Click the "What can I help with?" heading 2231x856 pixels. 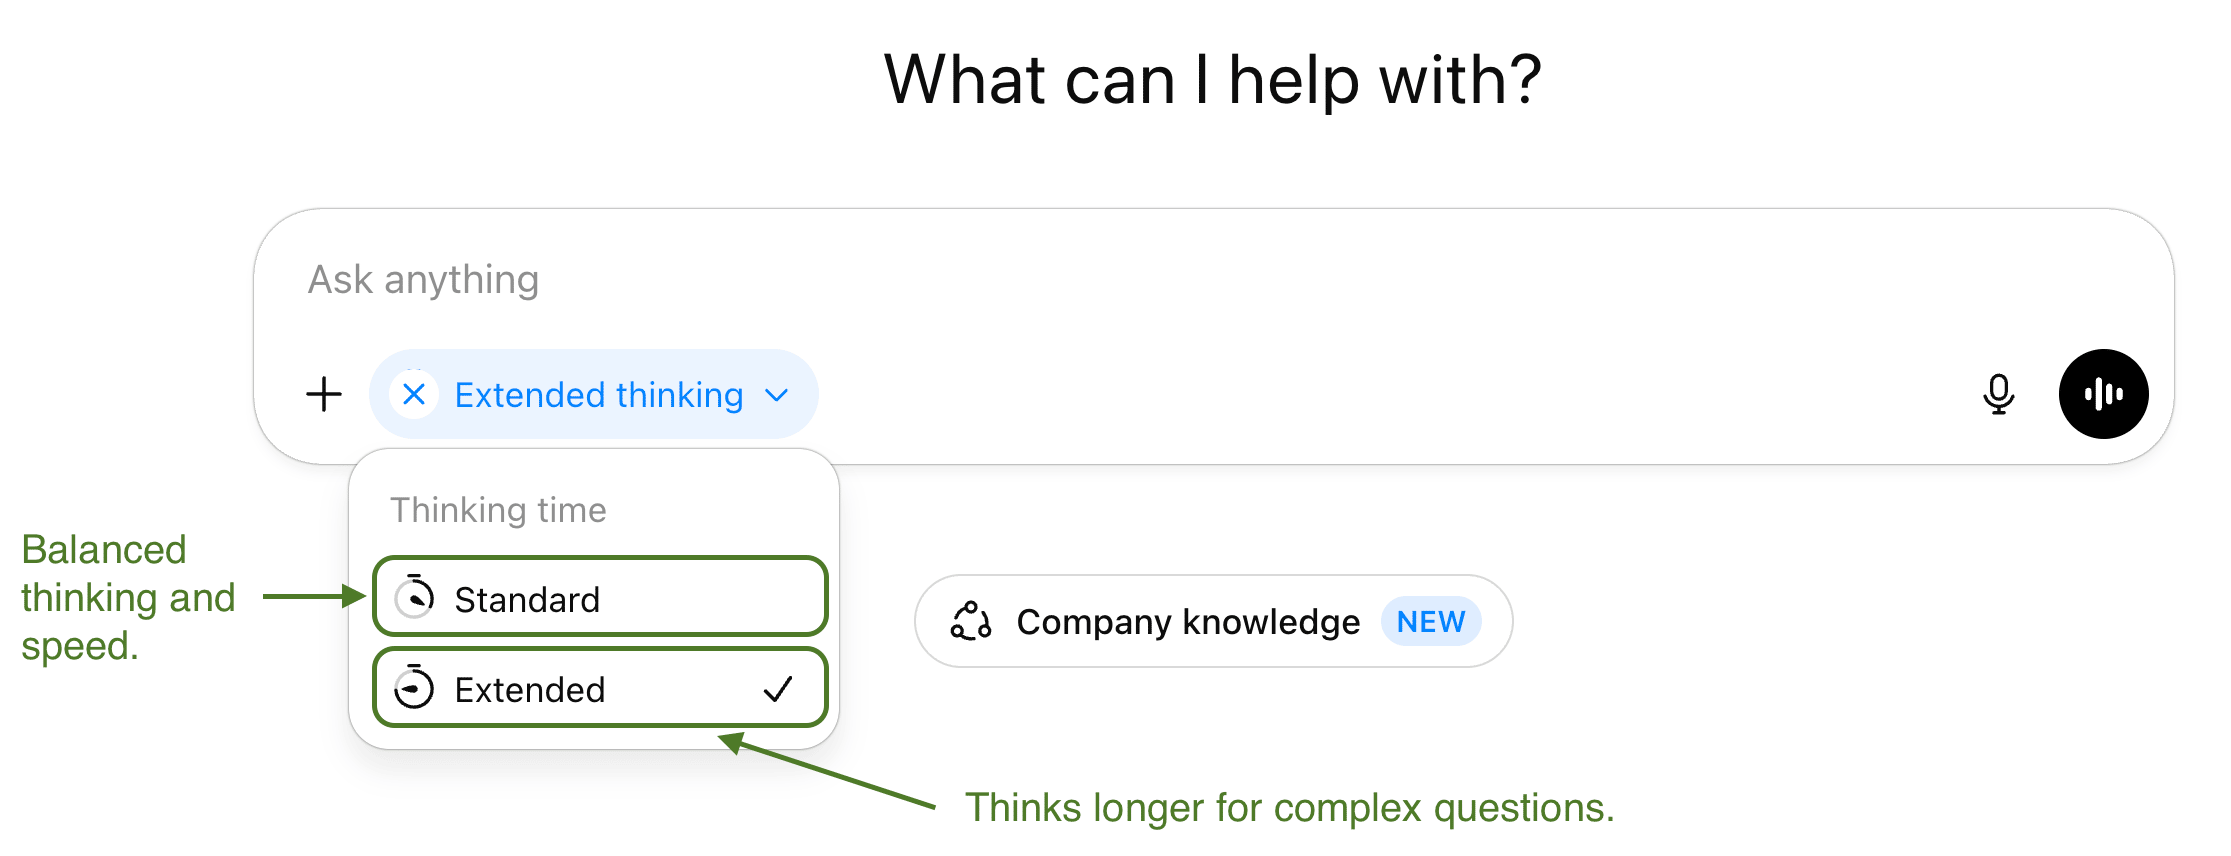pos(1212,80)
